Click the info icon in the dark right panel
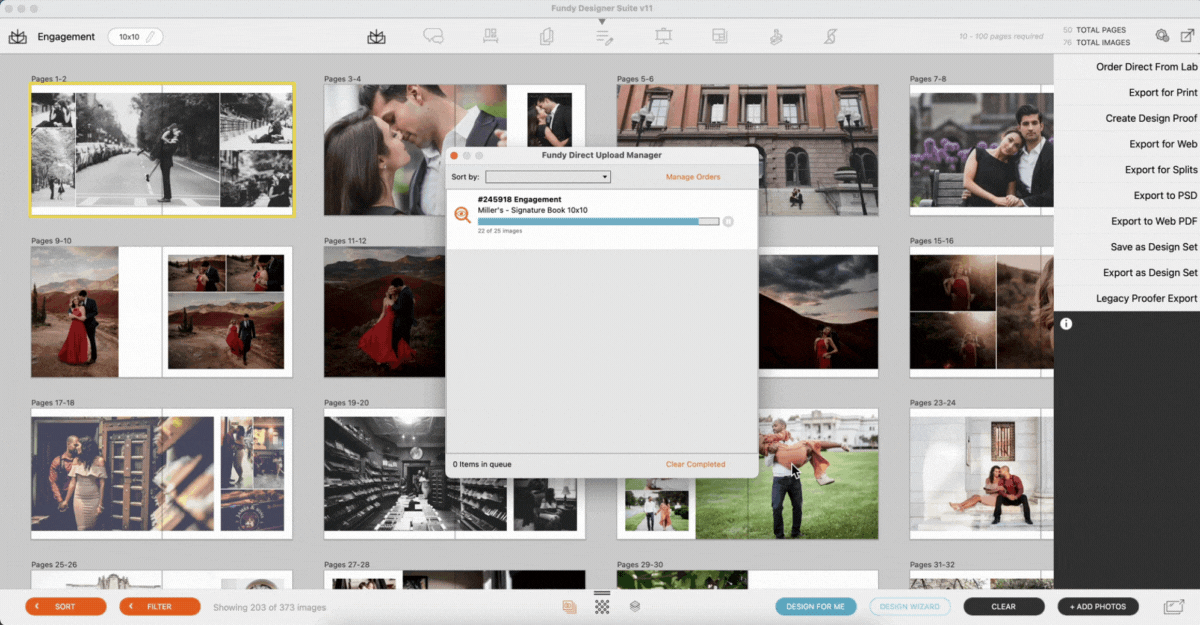Image resolution: width=1200 pixels, height=625 pixels. tap(1066, 324)
